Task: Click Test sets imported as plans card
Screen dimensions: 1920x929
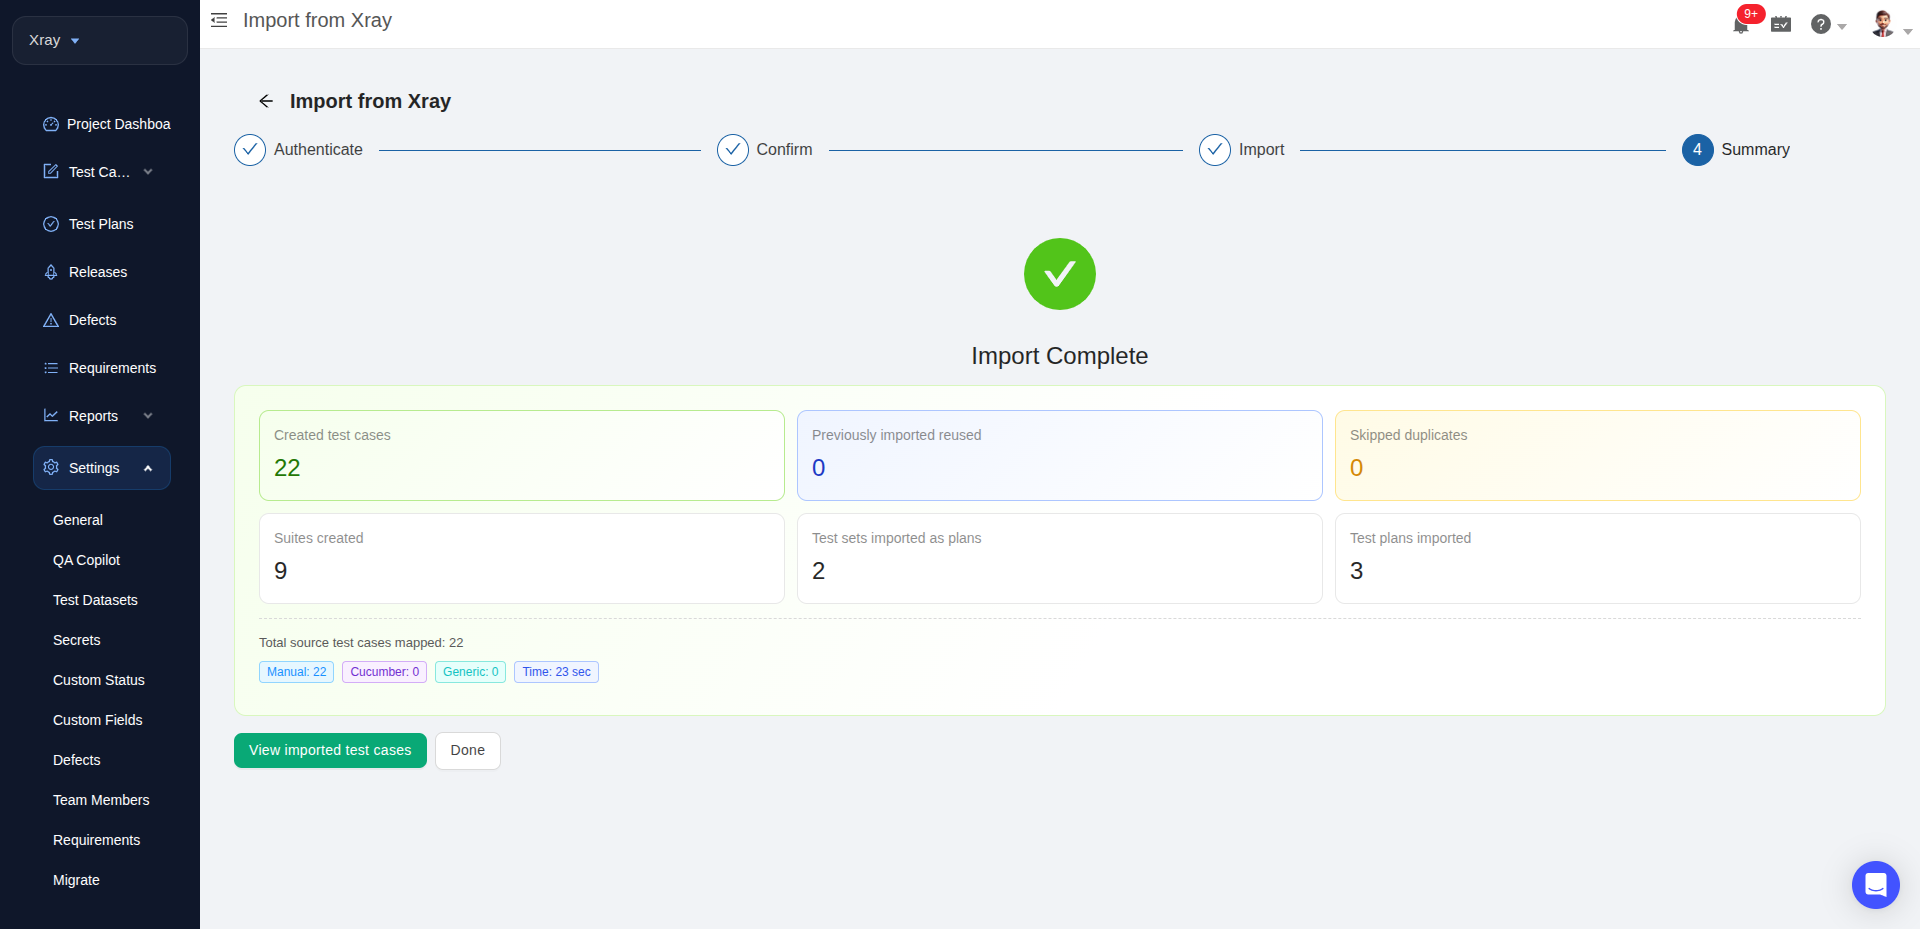Action: pos(1060,558)
